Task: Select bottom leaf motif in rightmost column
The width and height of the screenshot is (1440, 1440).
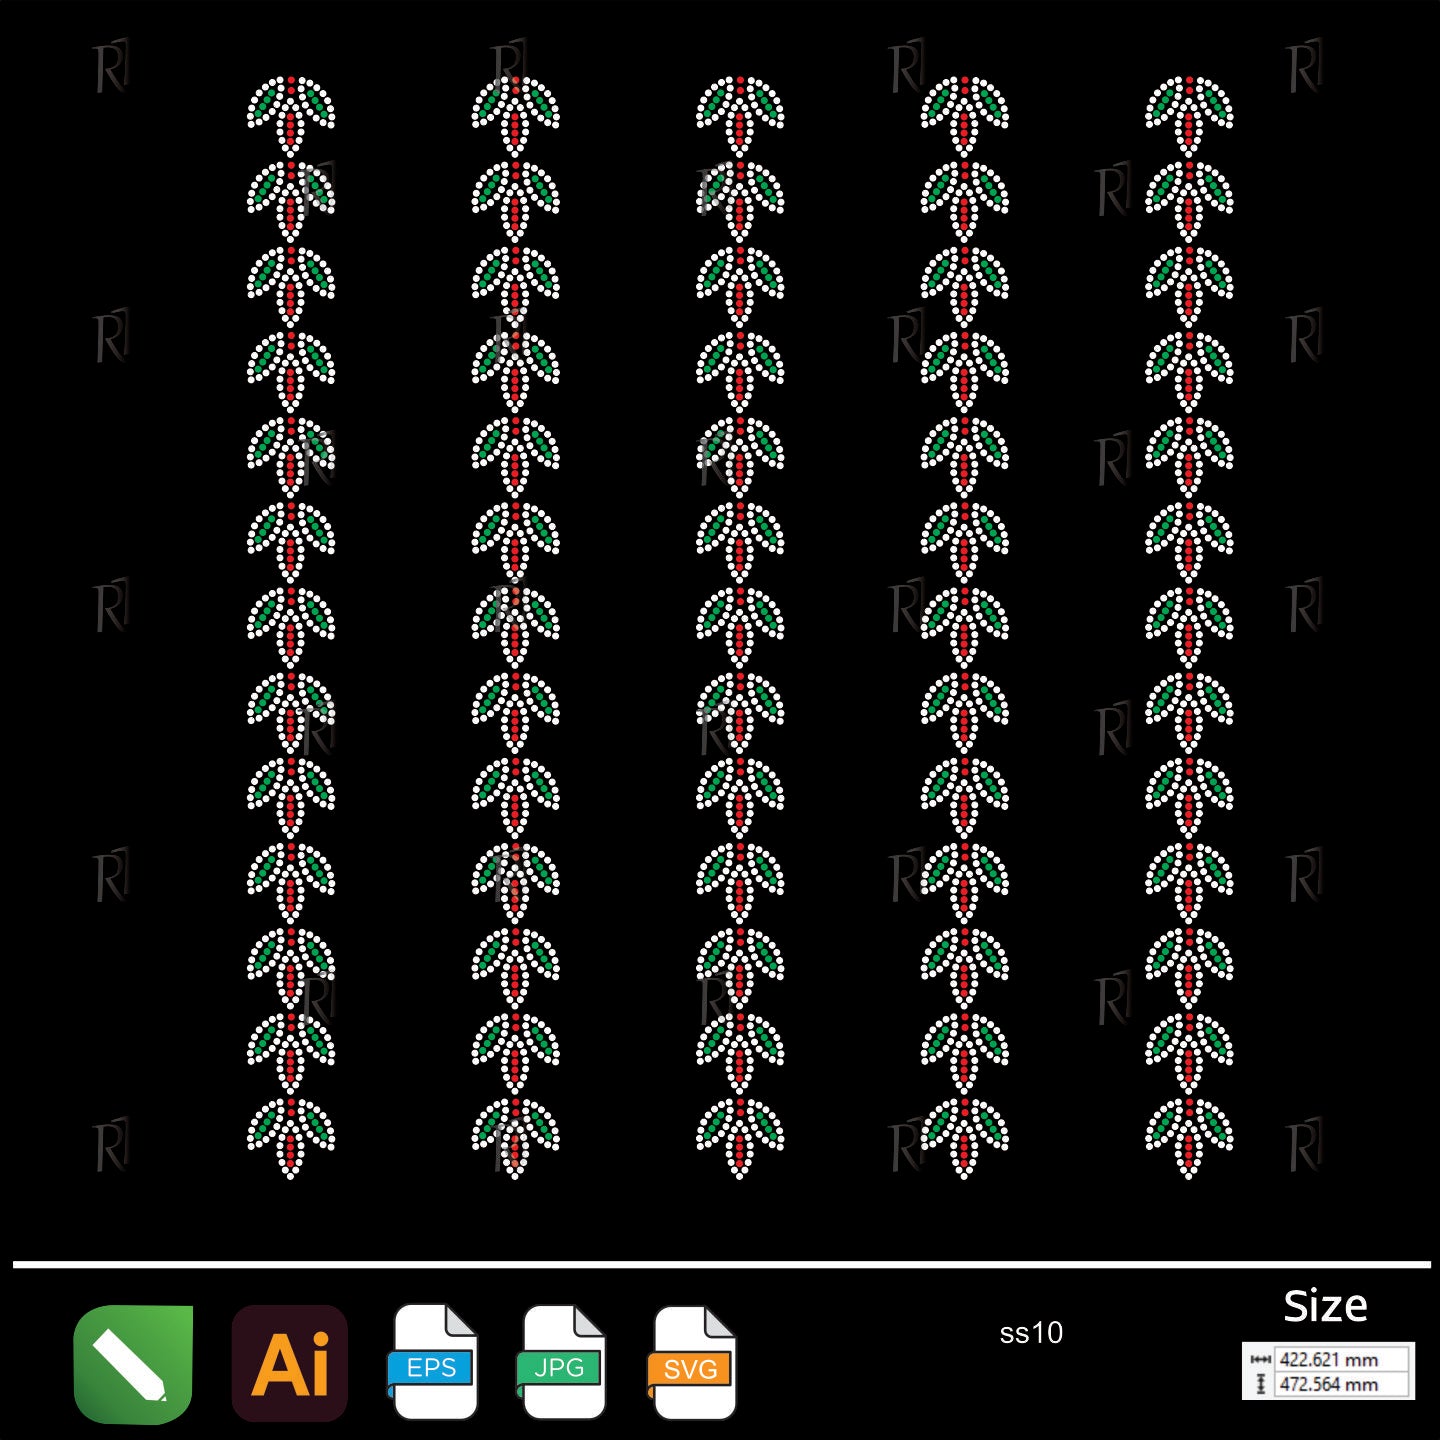Action: [1189, 1137]
